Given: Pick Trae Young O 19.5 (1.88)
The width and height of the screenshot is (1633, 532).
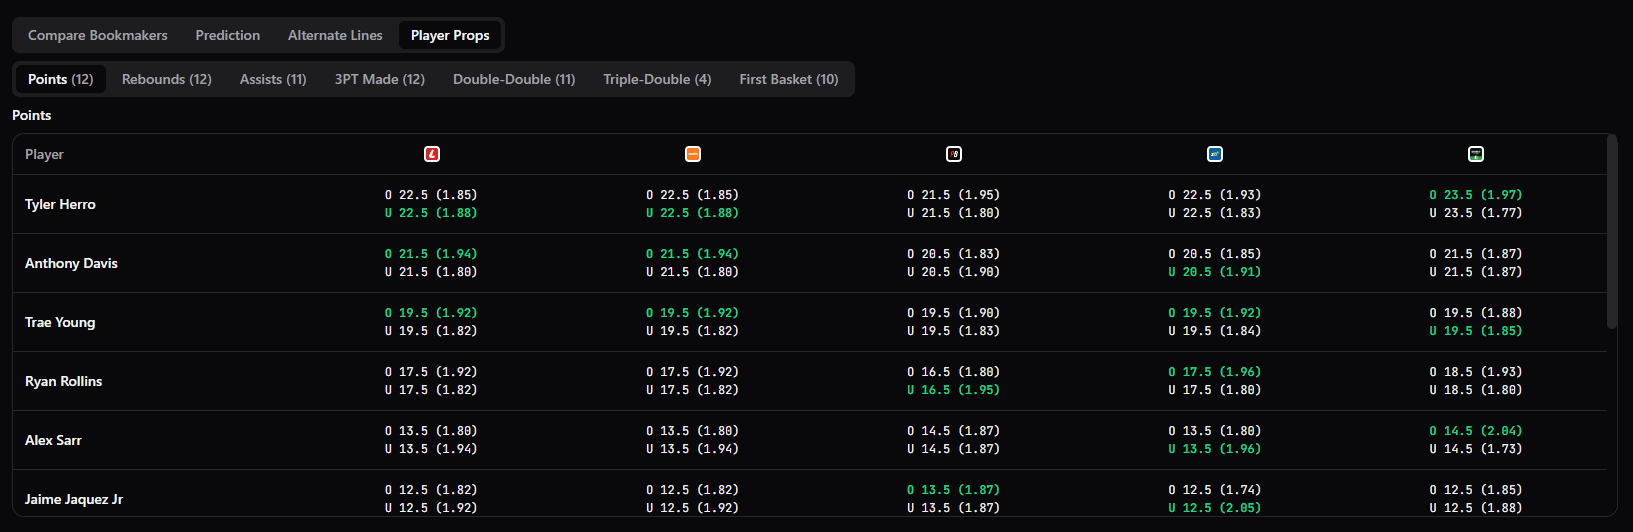Looking at the screenshot, I should coord(1476,313).
